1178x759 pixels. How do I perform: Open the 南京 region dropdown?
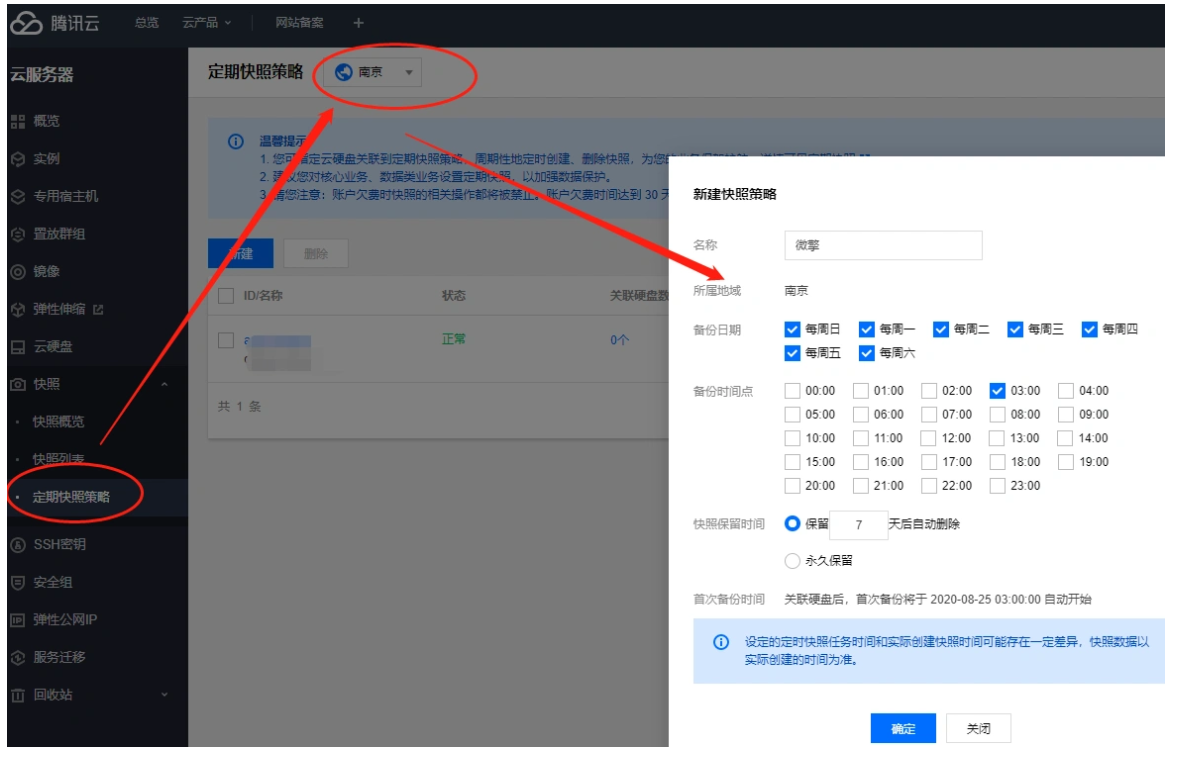(373, 72)
